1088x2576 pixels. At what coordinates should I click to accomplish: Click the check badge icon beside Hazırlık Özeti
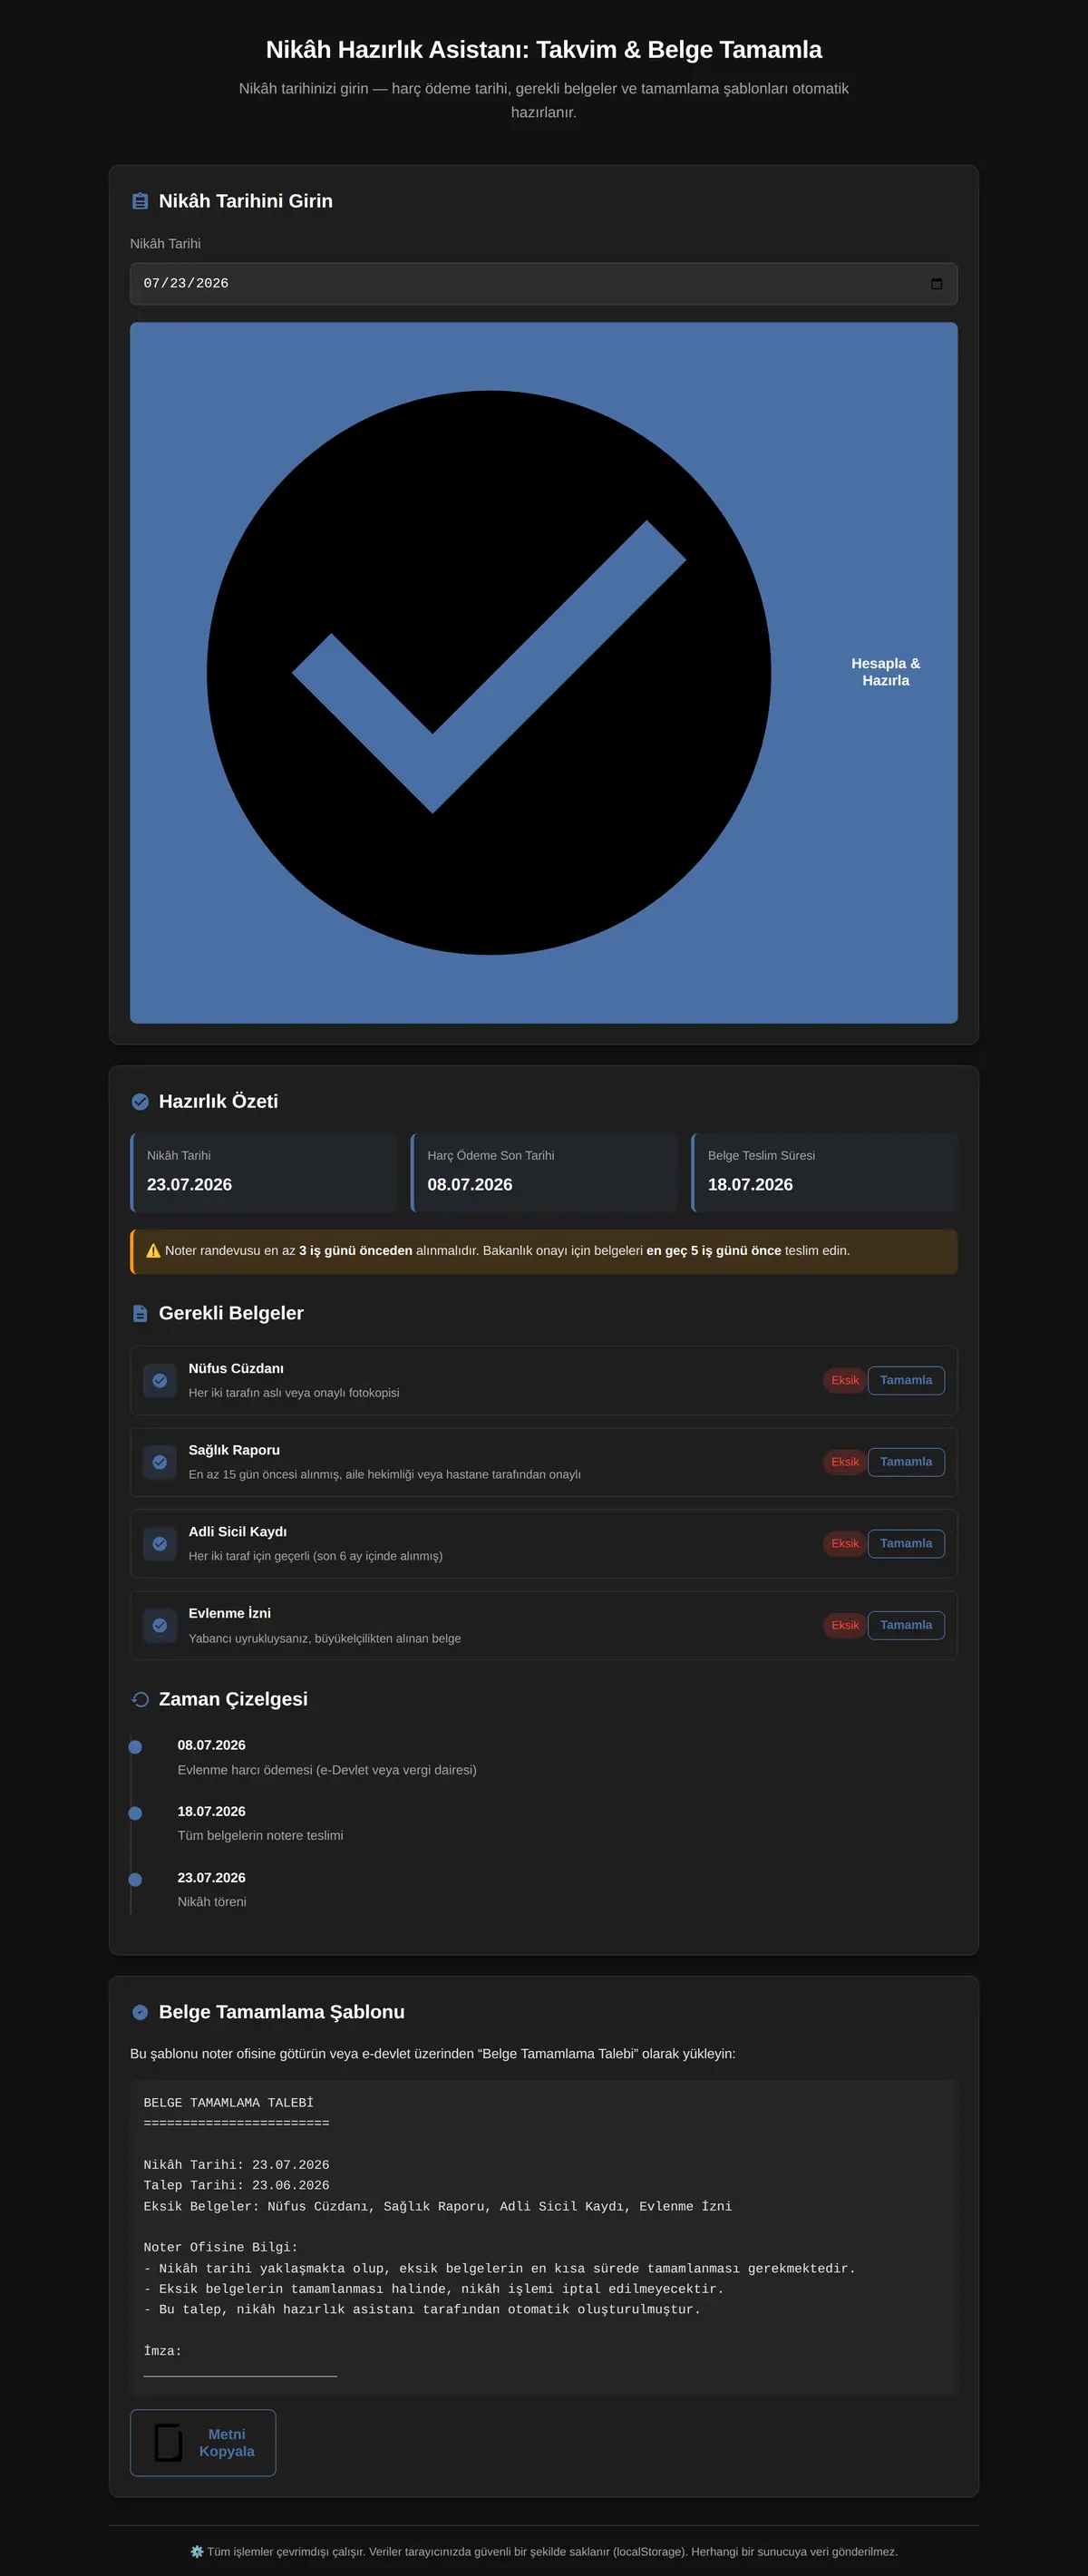coord(140,1101)
